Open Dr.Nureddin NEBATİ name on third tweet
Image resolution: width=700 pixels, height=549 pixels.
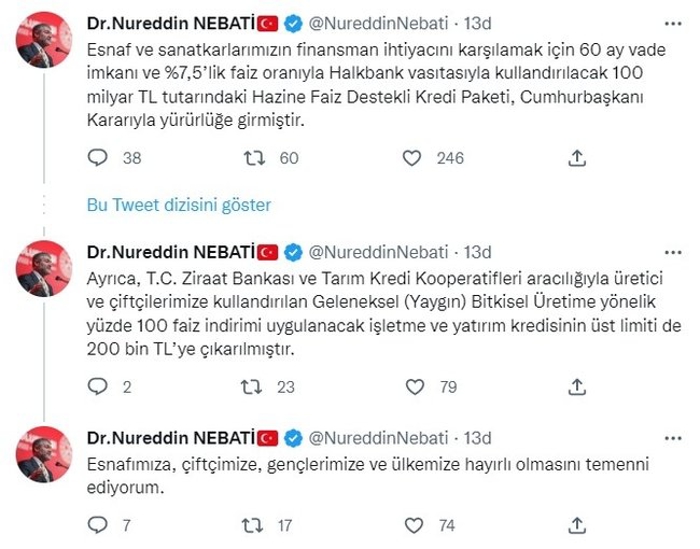171,438
